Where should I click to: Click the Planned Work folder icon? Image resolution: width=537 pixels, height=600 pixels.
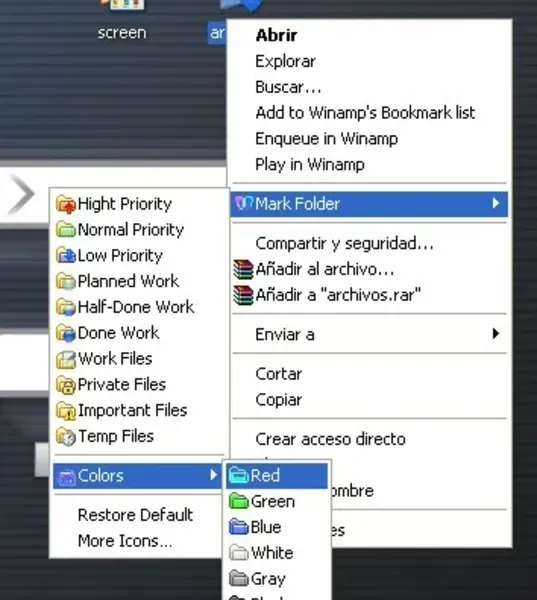[x=65, y=282]
